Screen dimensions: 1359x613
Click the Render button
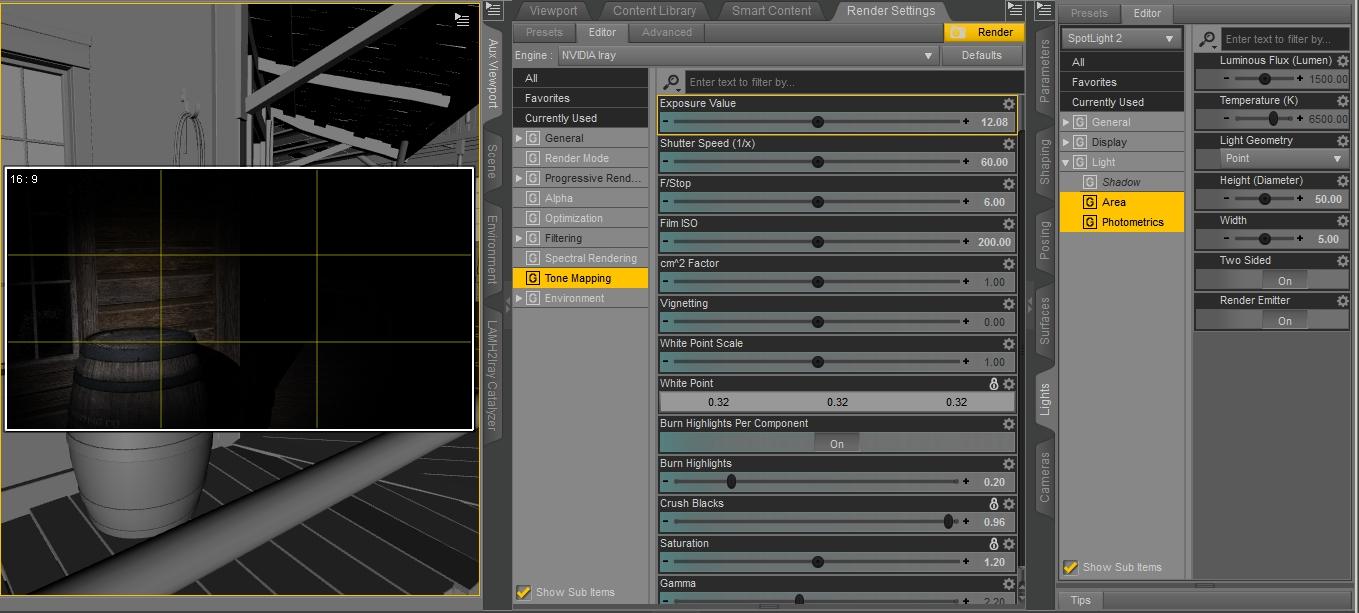pyautogui.click(x=985, y=32)
